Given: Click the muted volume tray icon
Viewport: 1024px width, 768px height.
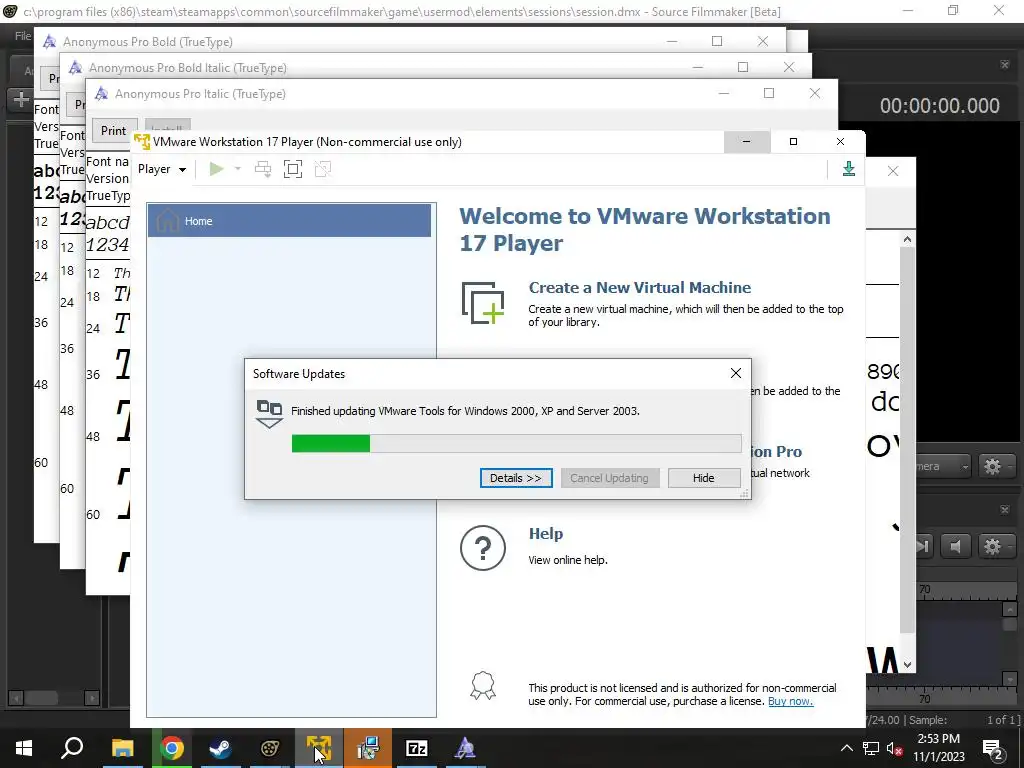Looking at the screenshot, I should pyautogui.click(x=894, y=748).
